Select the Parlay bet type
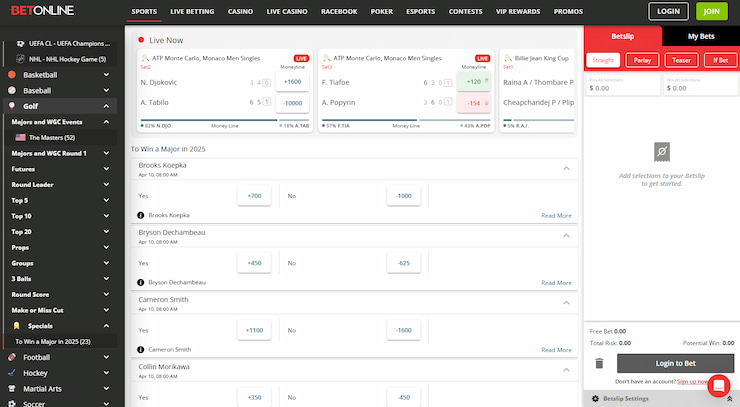This screenshot has height=407, width=740. tap(641, 60)
